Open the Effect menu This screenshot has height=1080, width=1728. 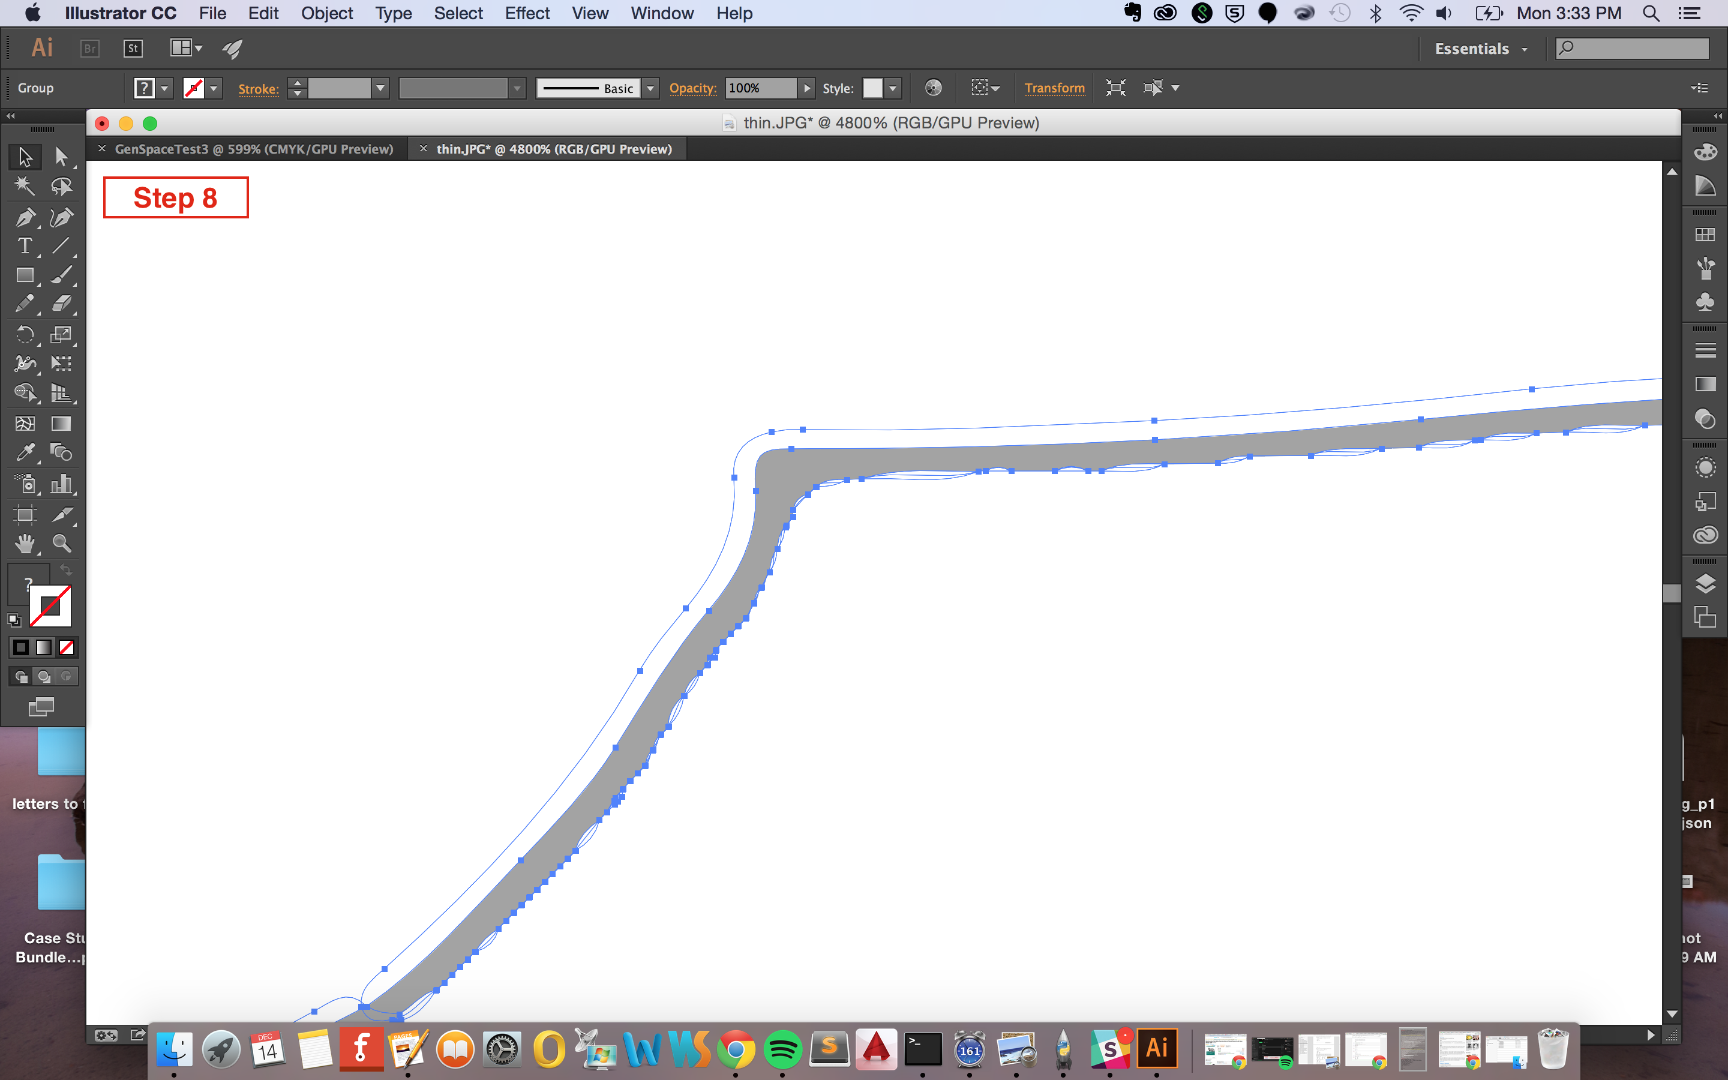527,13
